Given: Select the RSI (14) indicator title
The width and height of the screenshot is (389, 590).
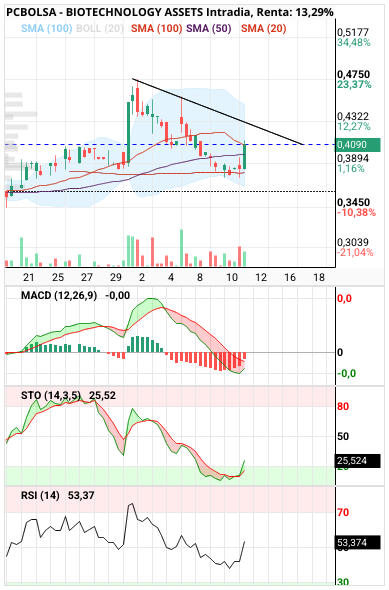Looking at the screenshot, I should [40, 496].
